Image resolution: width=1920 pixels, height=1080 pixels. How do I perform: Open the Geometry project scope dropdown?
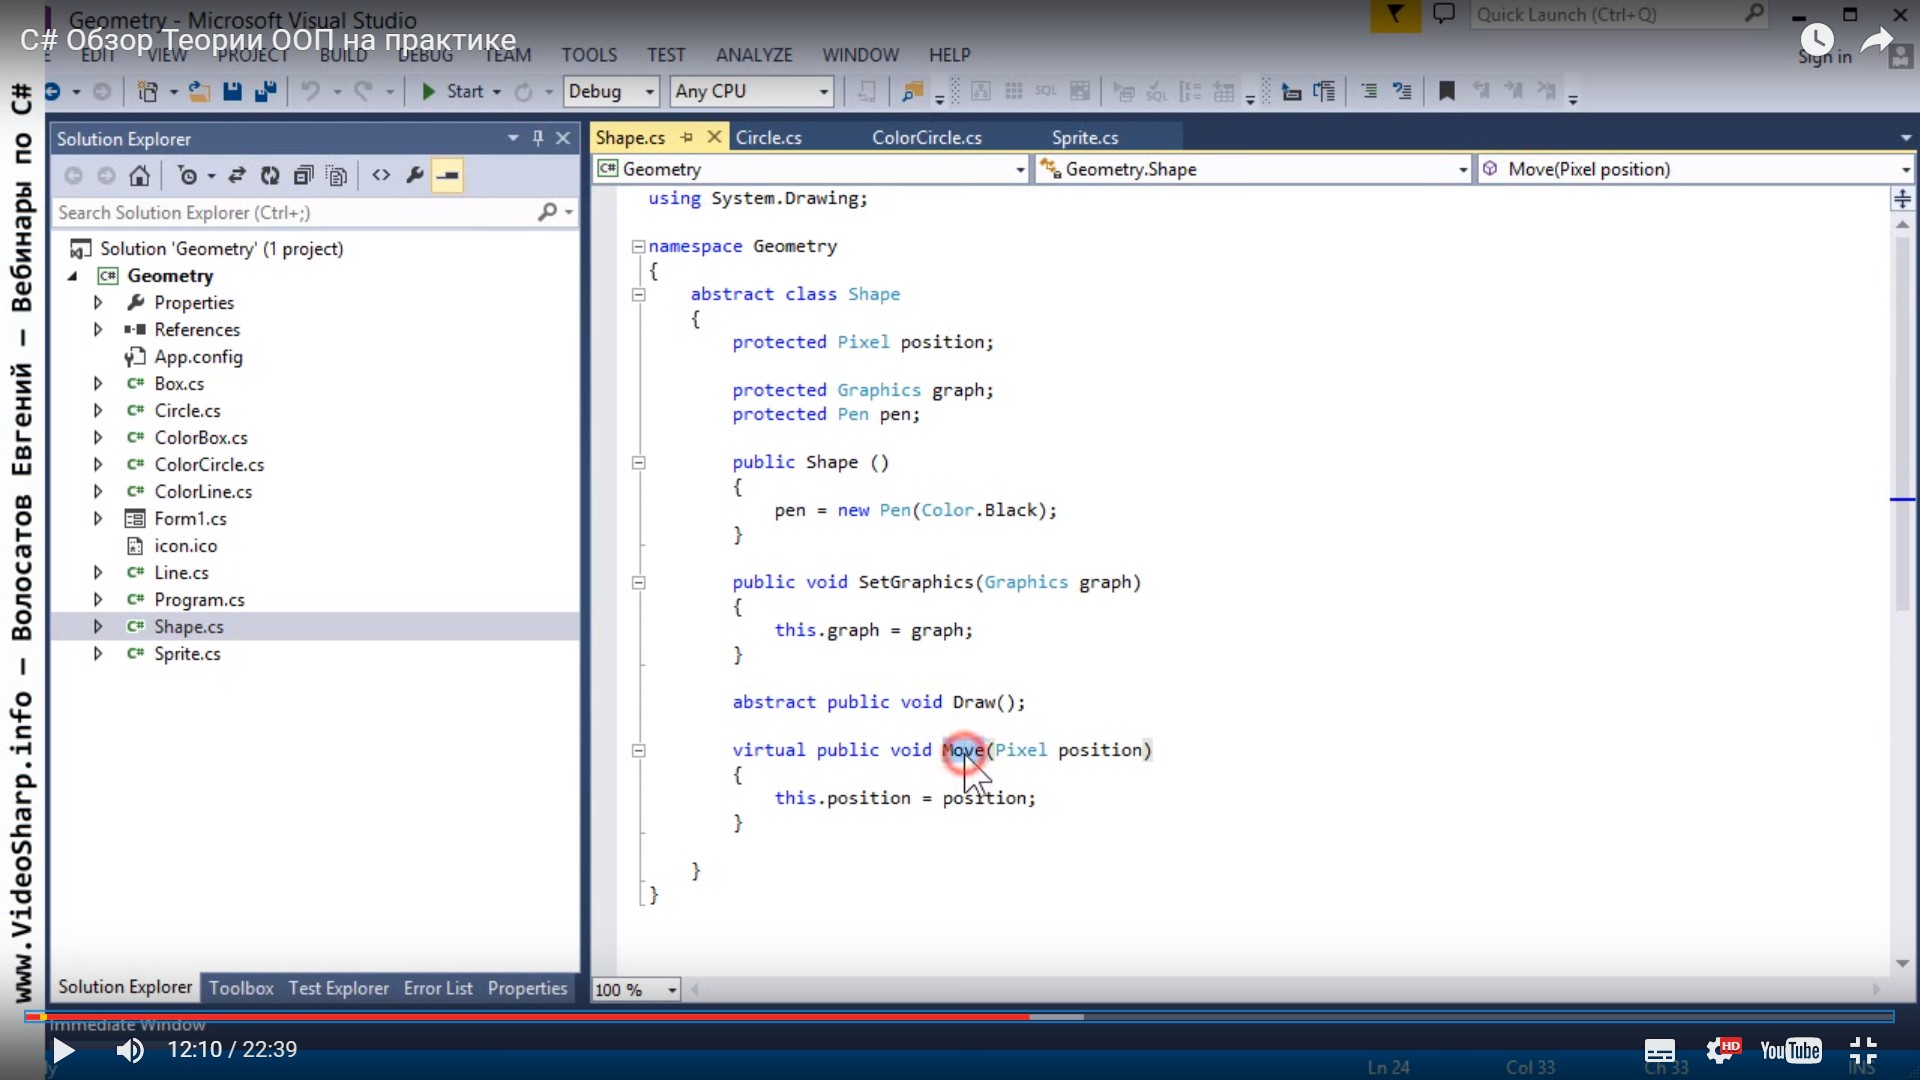point(811,169)
